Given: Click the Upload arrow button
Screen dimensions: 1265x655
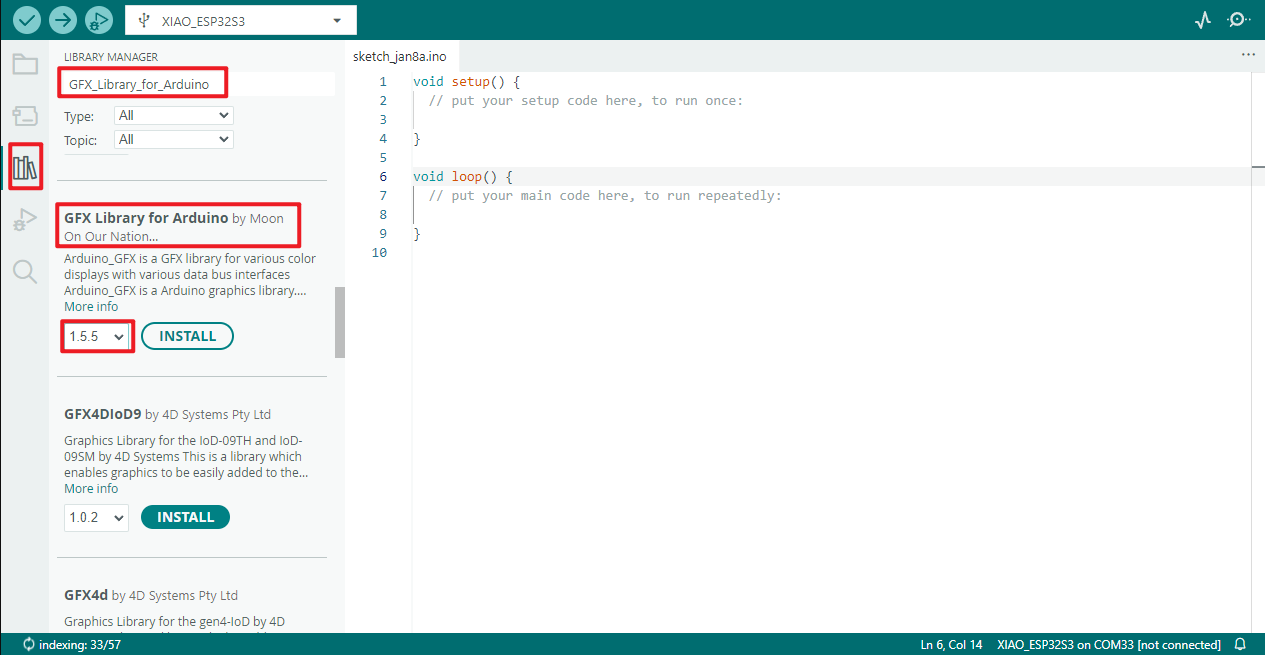Looking at the screenshot, I should coord(63,20).
